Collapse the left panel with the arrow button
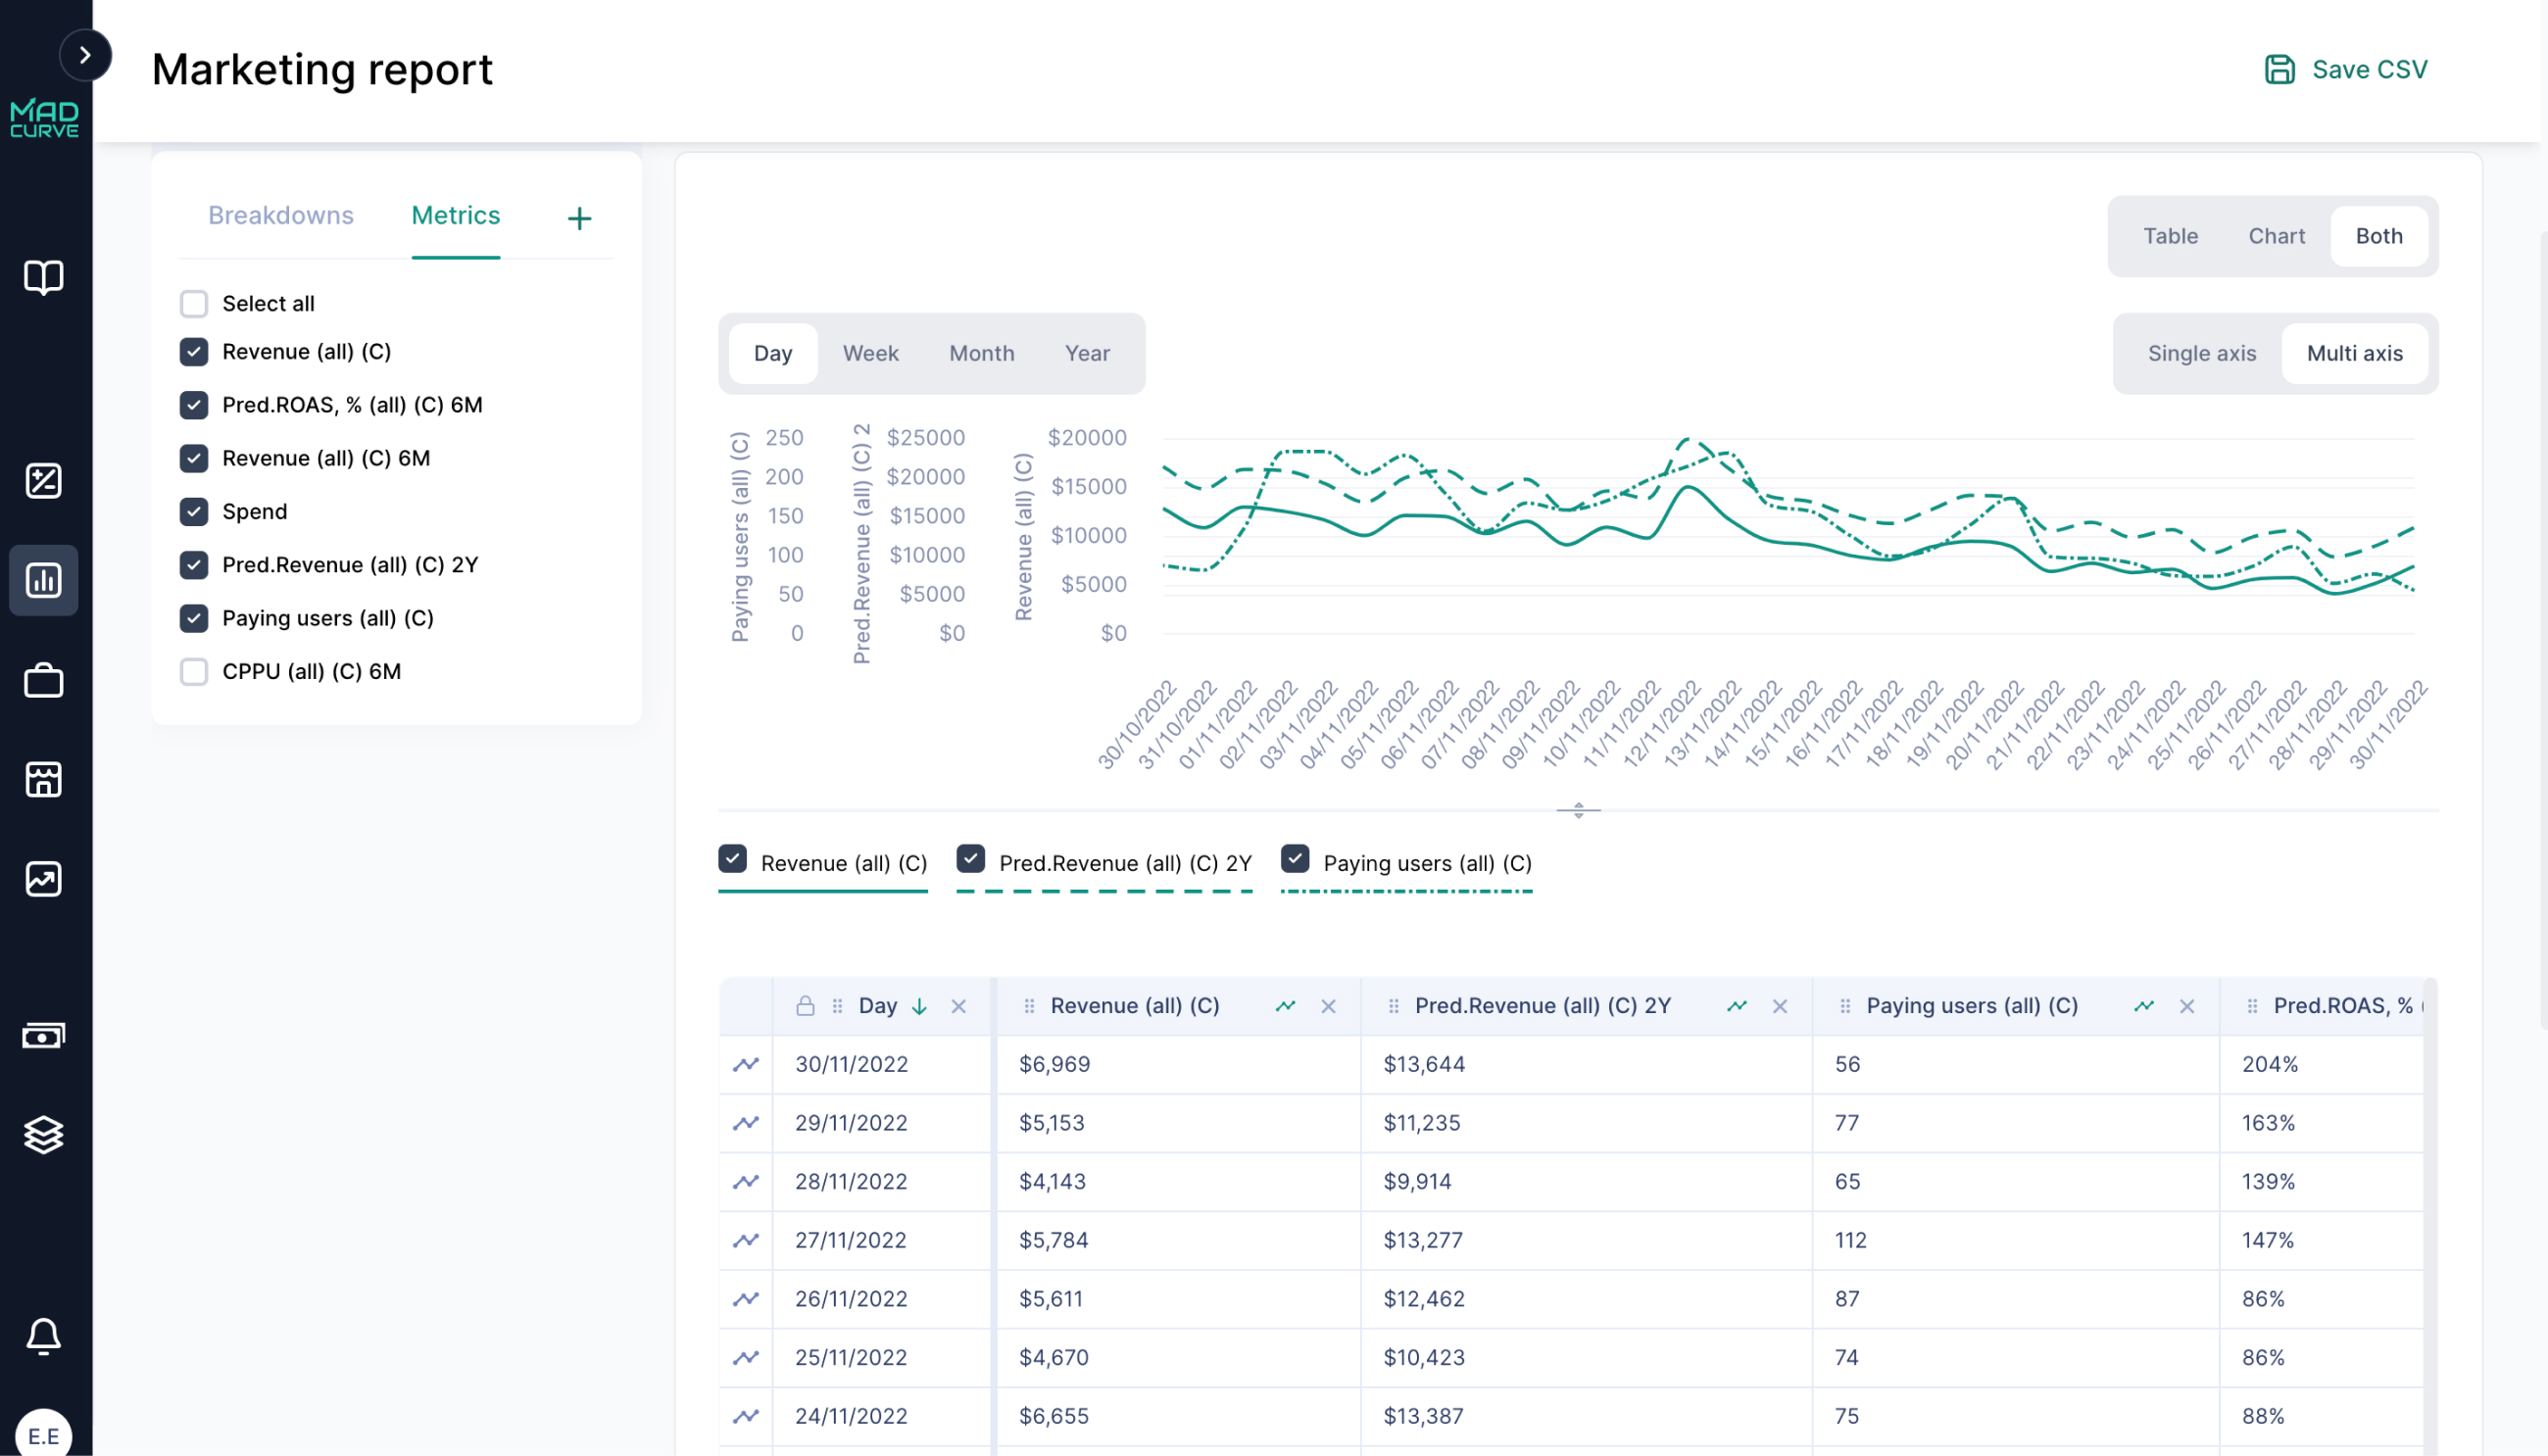 click(x=86, y=55)
